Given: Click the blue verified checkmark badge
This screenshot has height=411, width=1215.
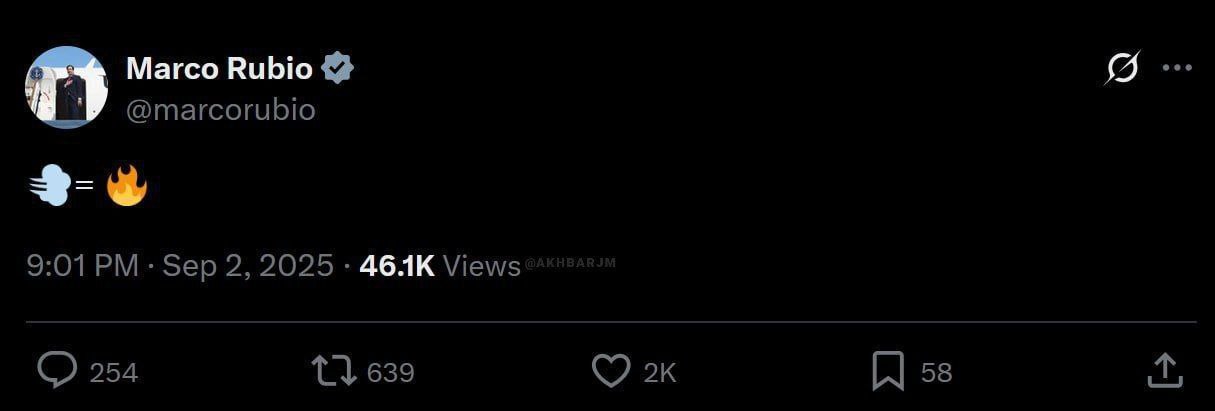Looking at the screenshot, I should click(337, 68).
